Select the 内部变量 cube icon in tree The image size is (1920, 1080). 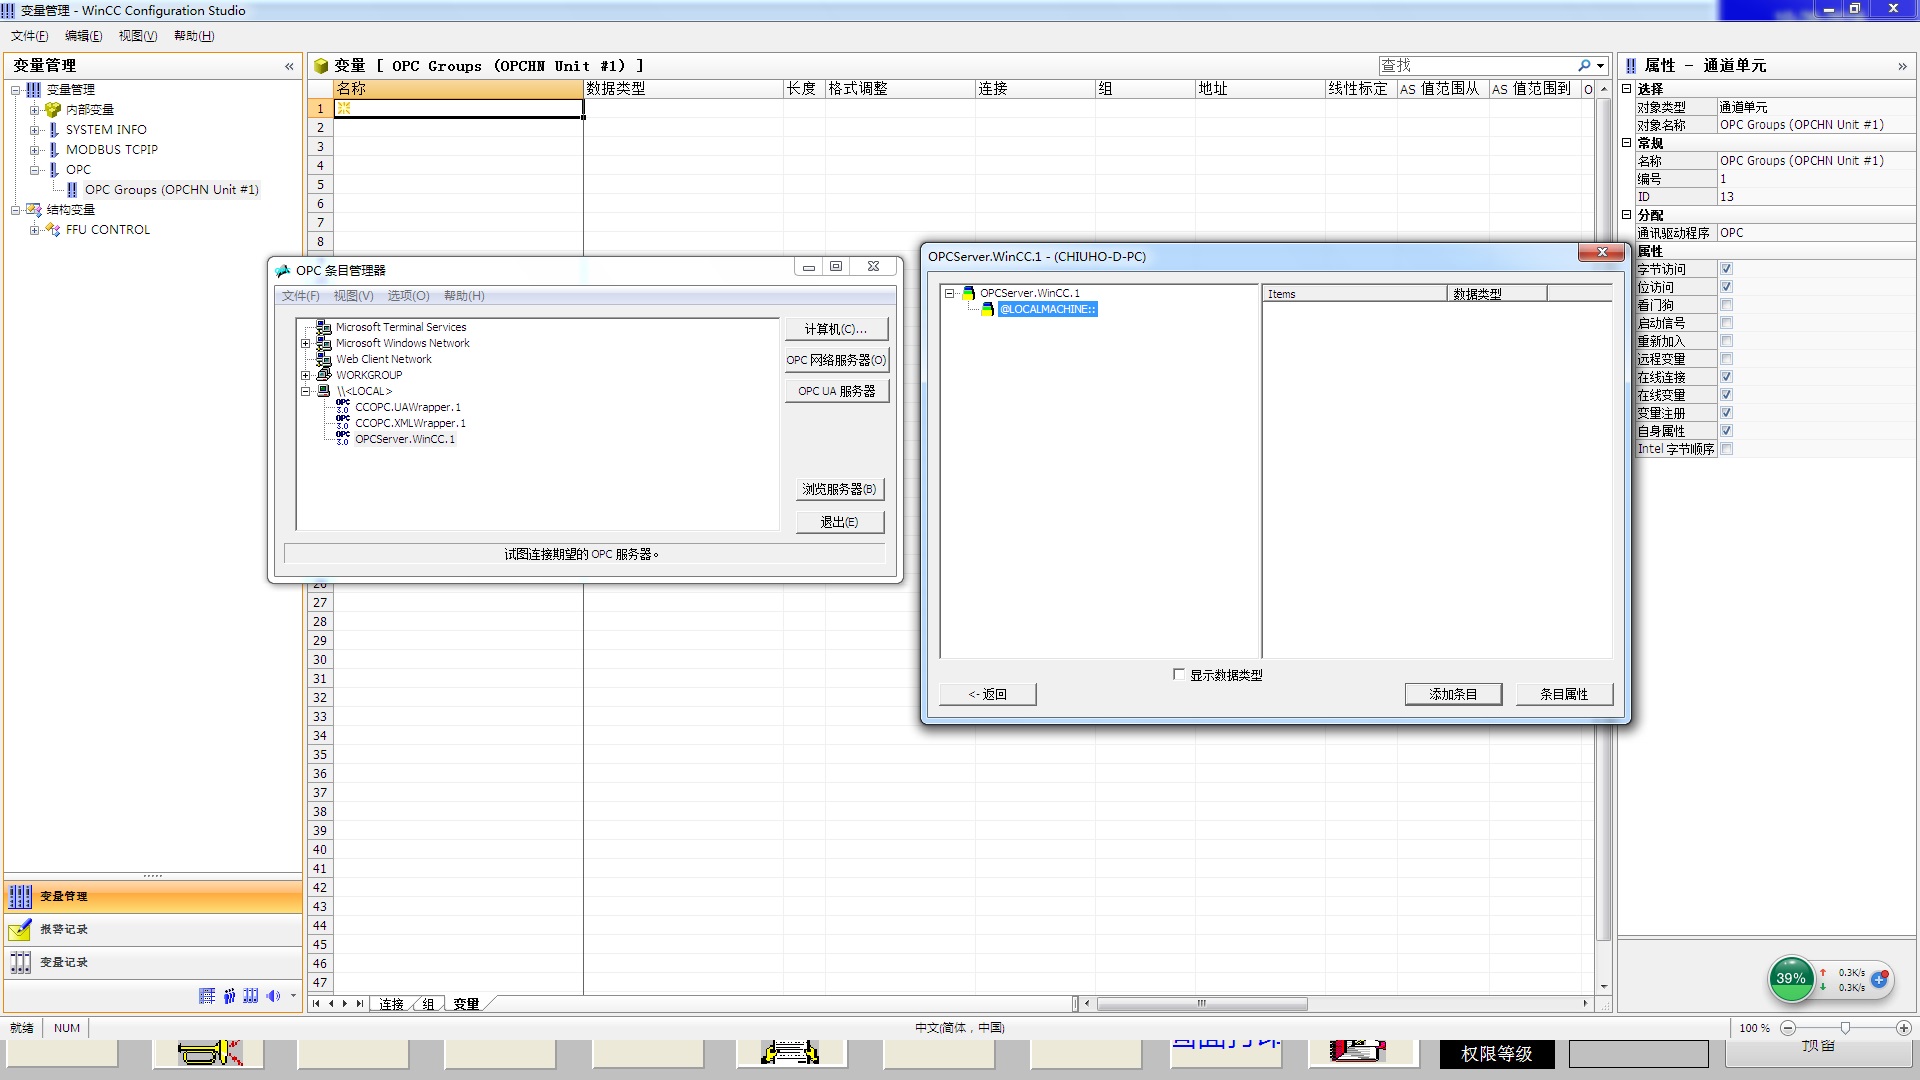tap(53, 110)
